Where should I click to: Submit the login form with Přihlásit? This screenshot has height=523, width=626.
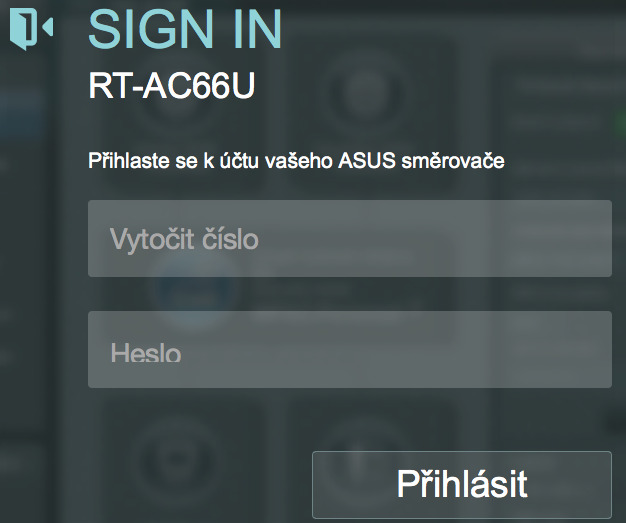(461, 485)
